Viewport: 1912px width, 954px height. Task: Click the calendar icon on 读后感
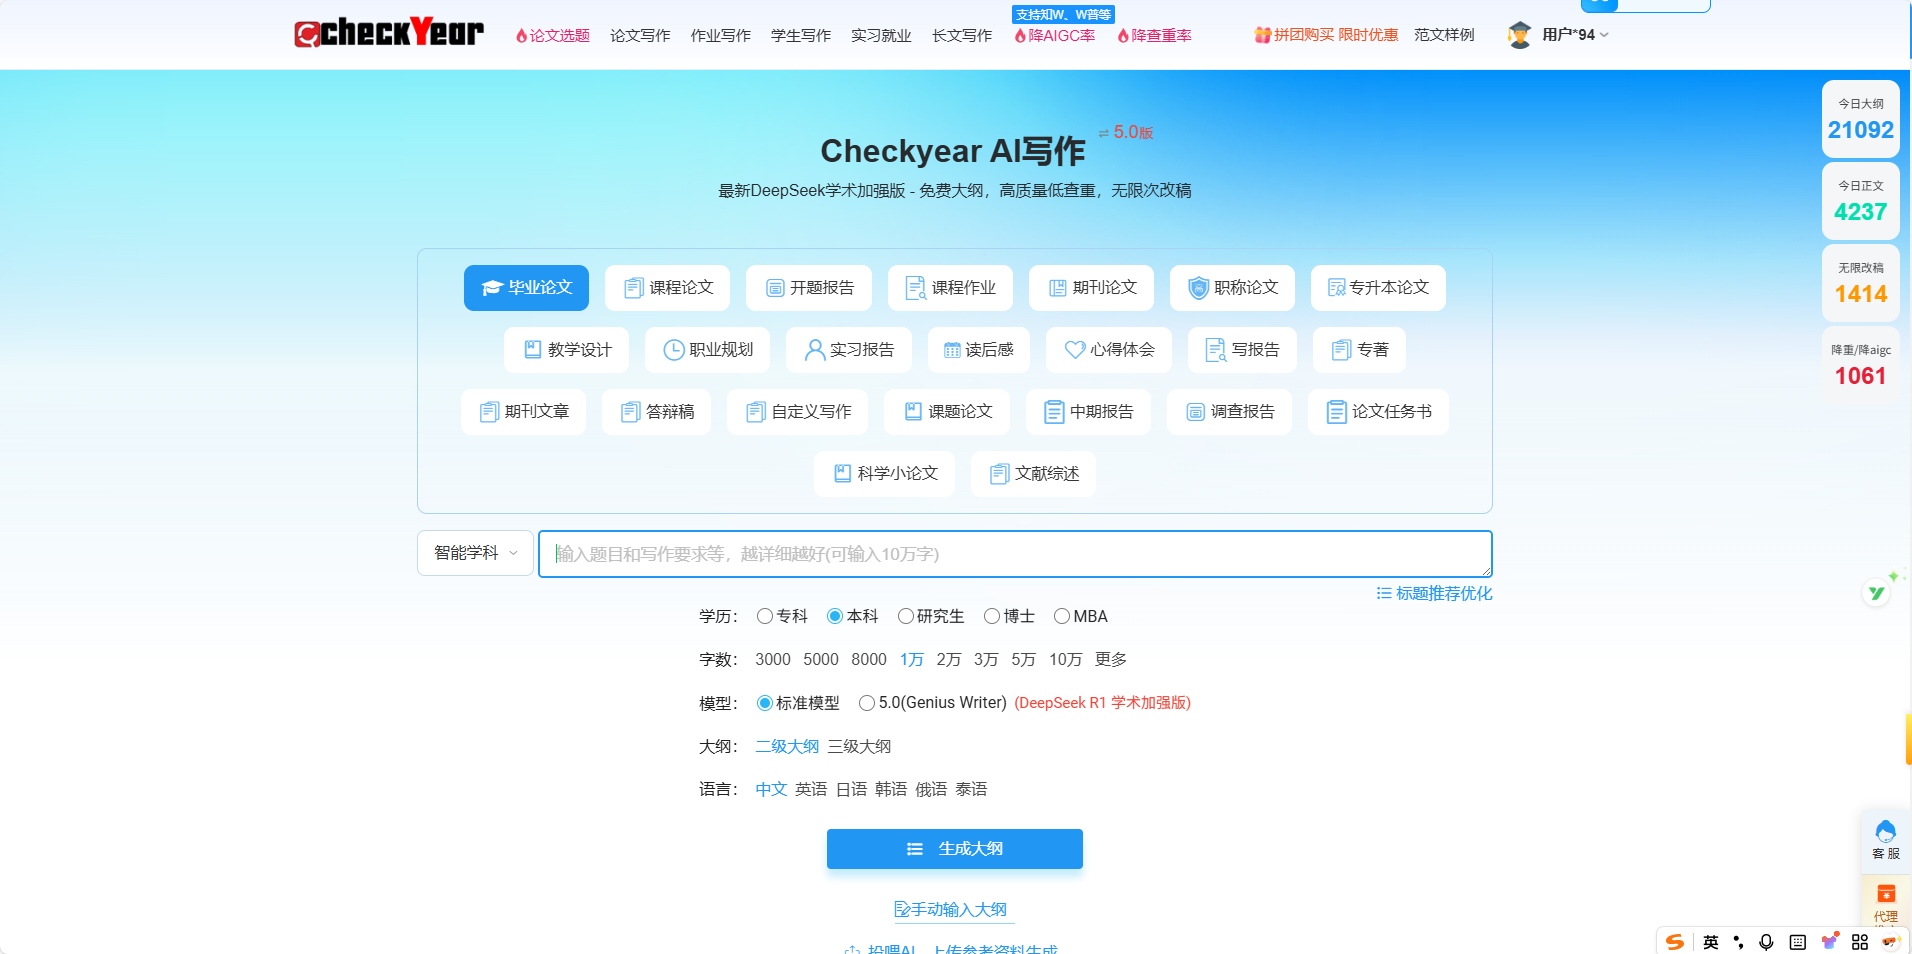tap(952, 350)
